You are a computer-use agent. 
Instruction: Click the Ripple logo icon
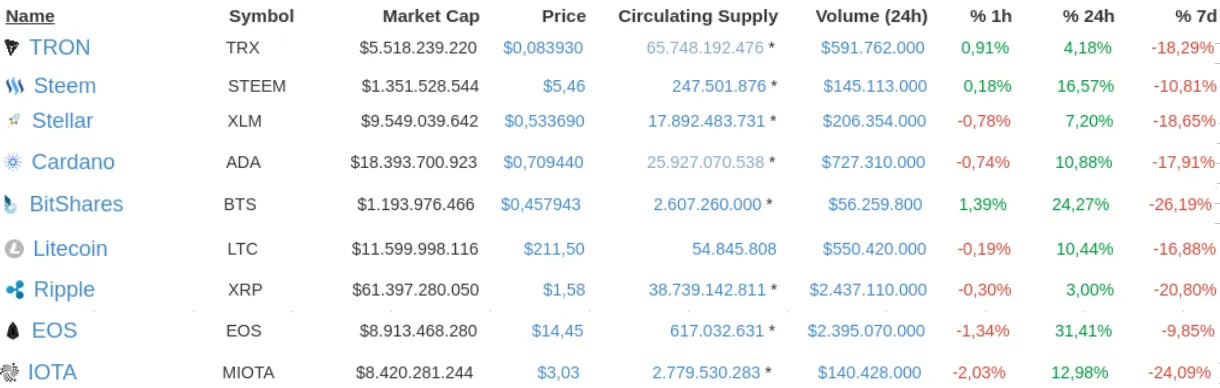14,290
